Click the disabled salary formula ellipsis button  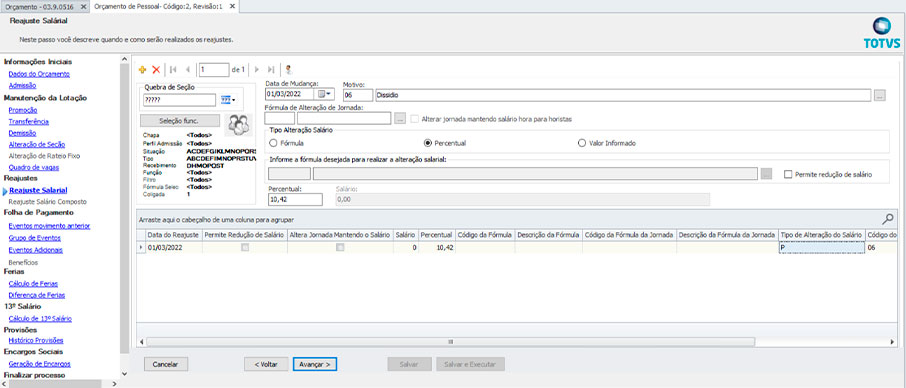(766, 174)
